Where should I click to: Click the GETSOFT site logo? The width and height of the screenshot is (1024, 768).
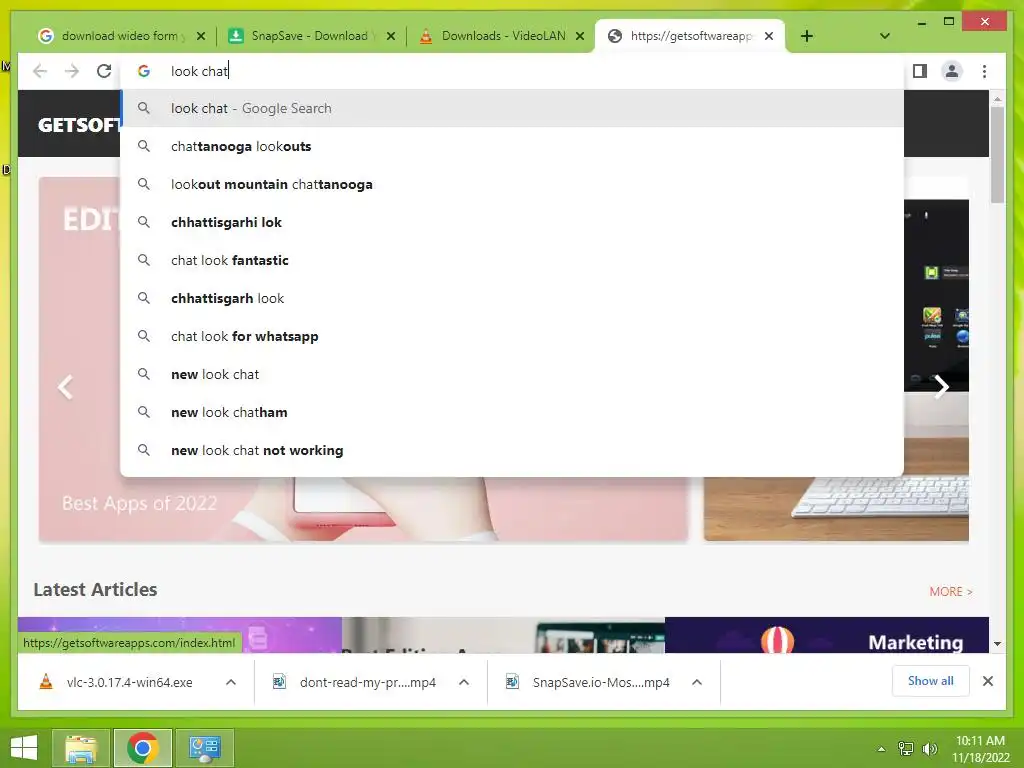click(79, 124)
